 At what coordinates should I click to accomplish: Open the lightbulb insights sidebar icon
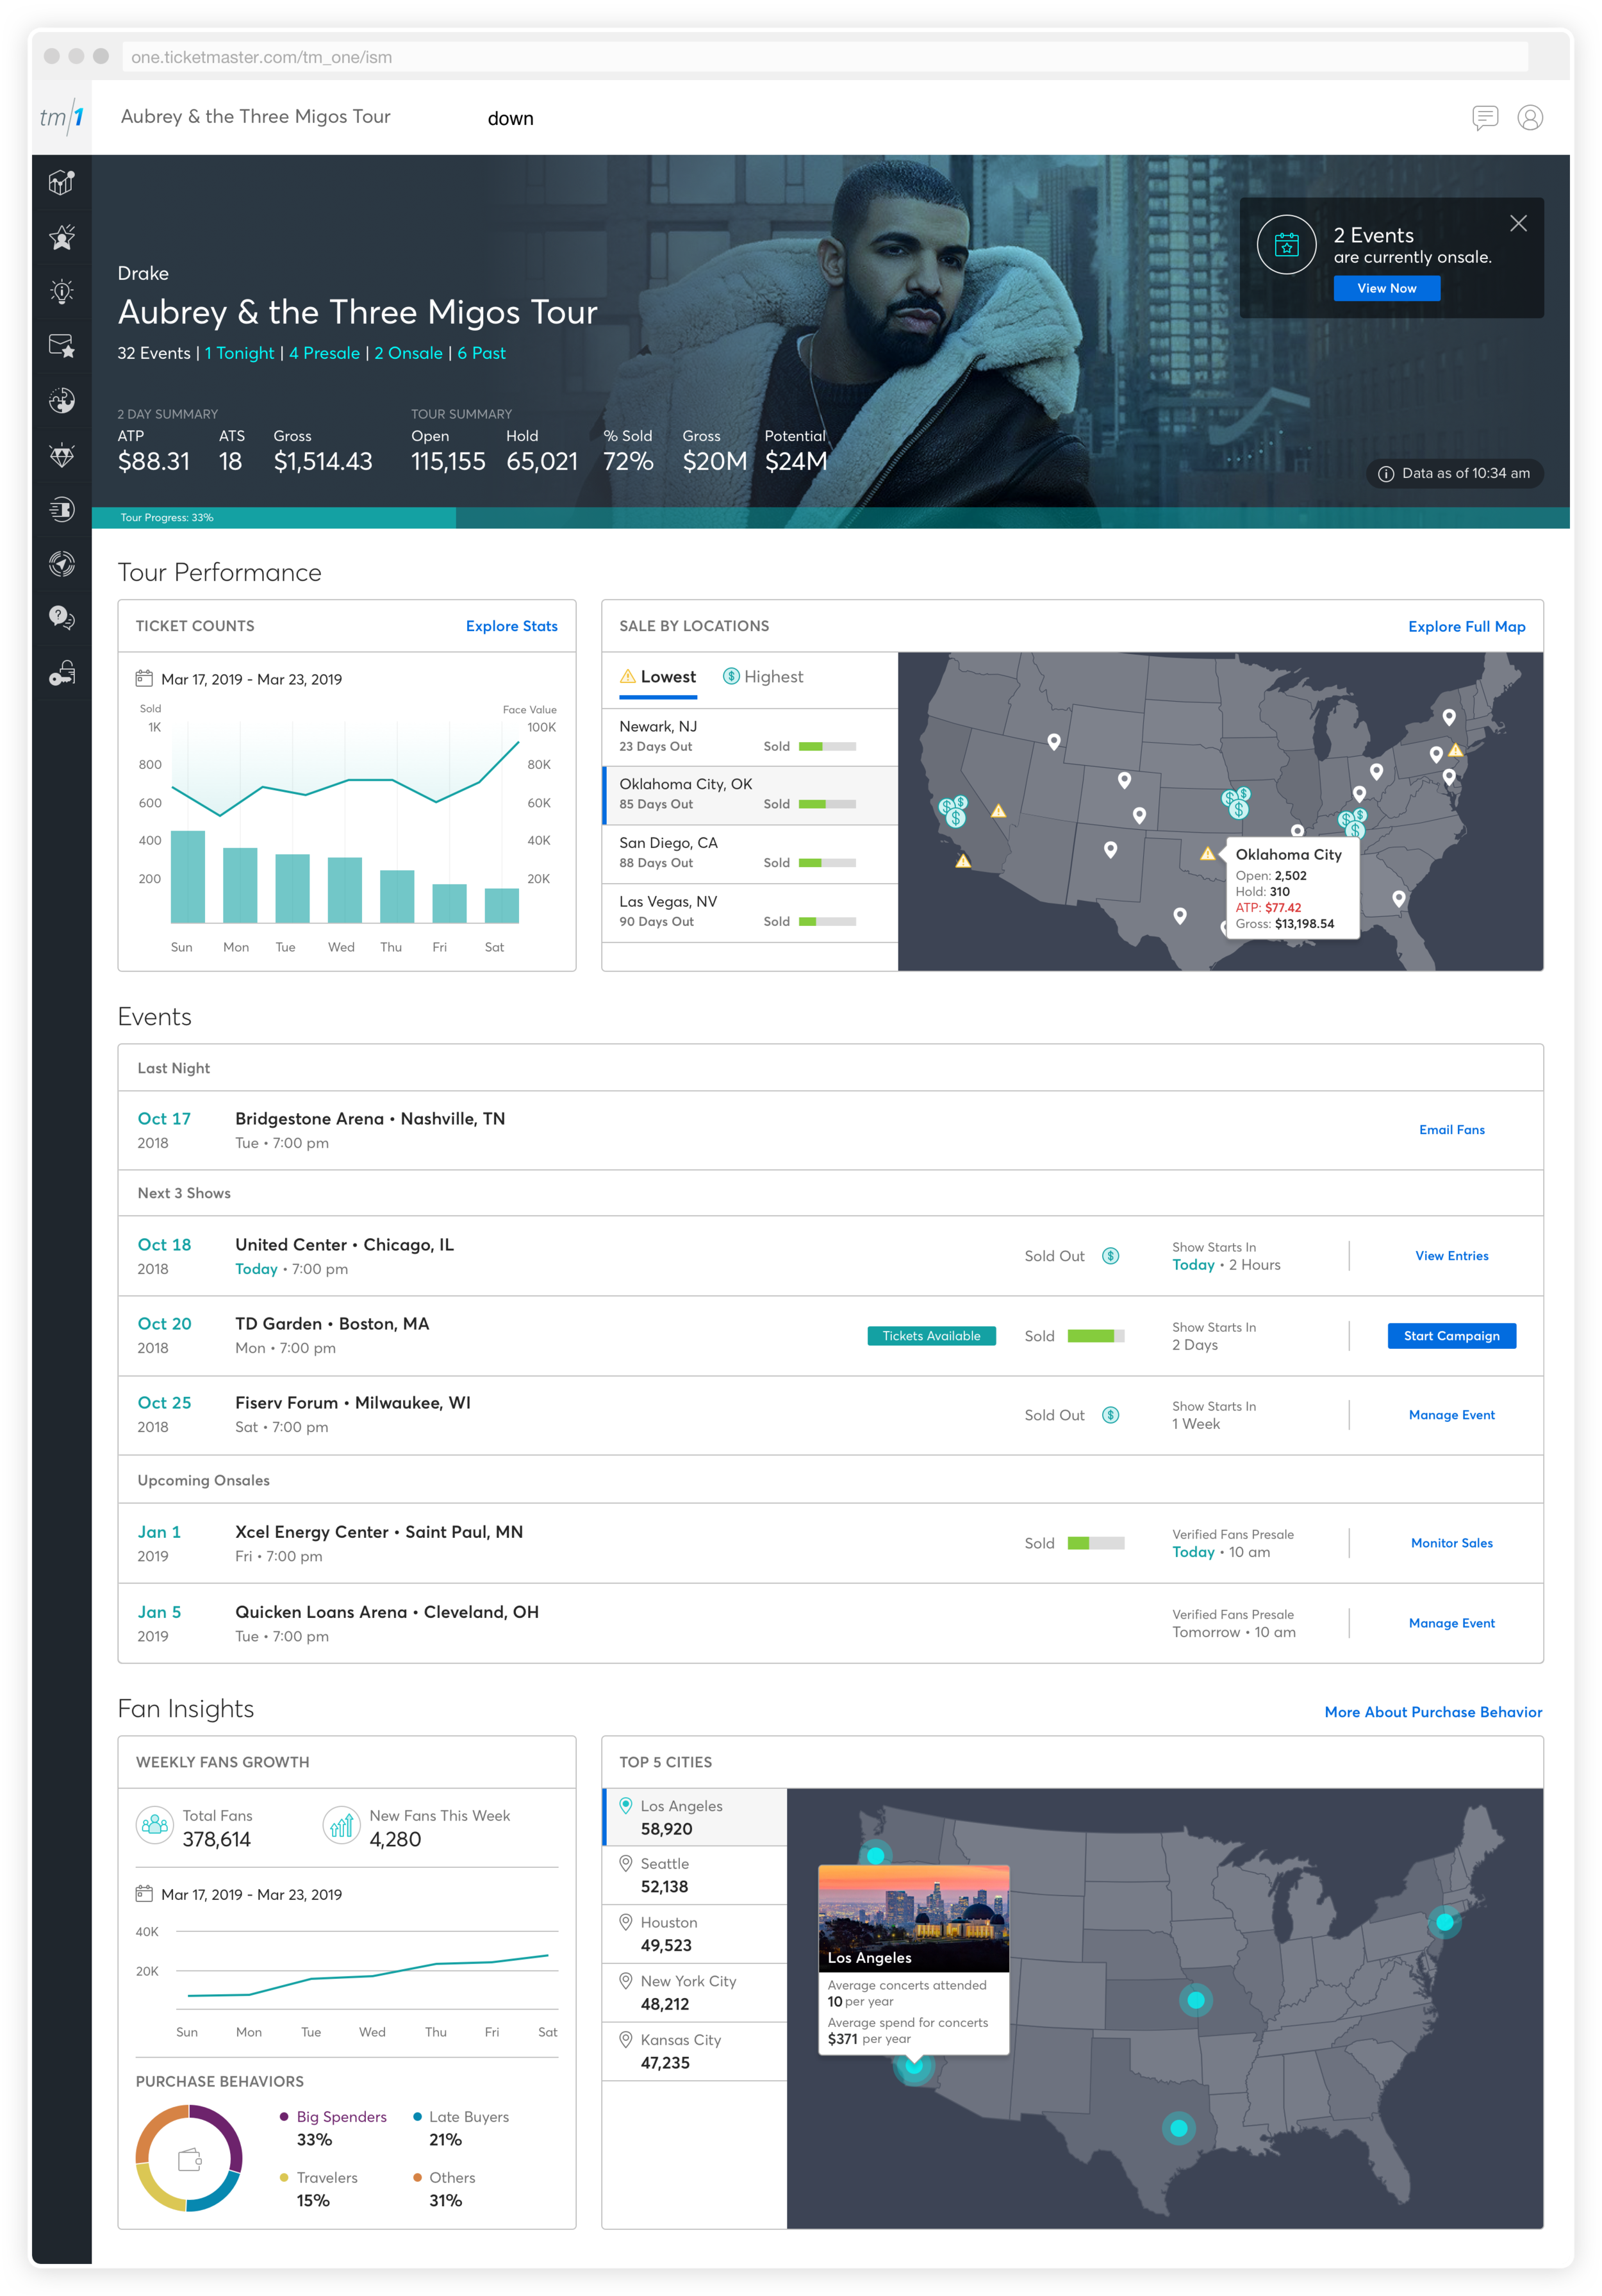click(62, 291)
